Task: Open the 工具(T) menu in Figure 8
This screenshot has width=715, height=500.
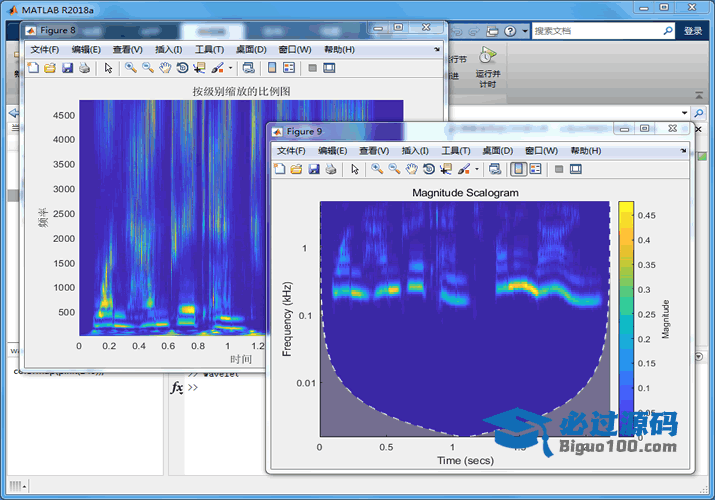Action: point(209,49)
